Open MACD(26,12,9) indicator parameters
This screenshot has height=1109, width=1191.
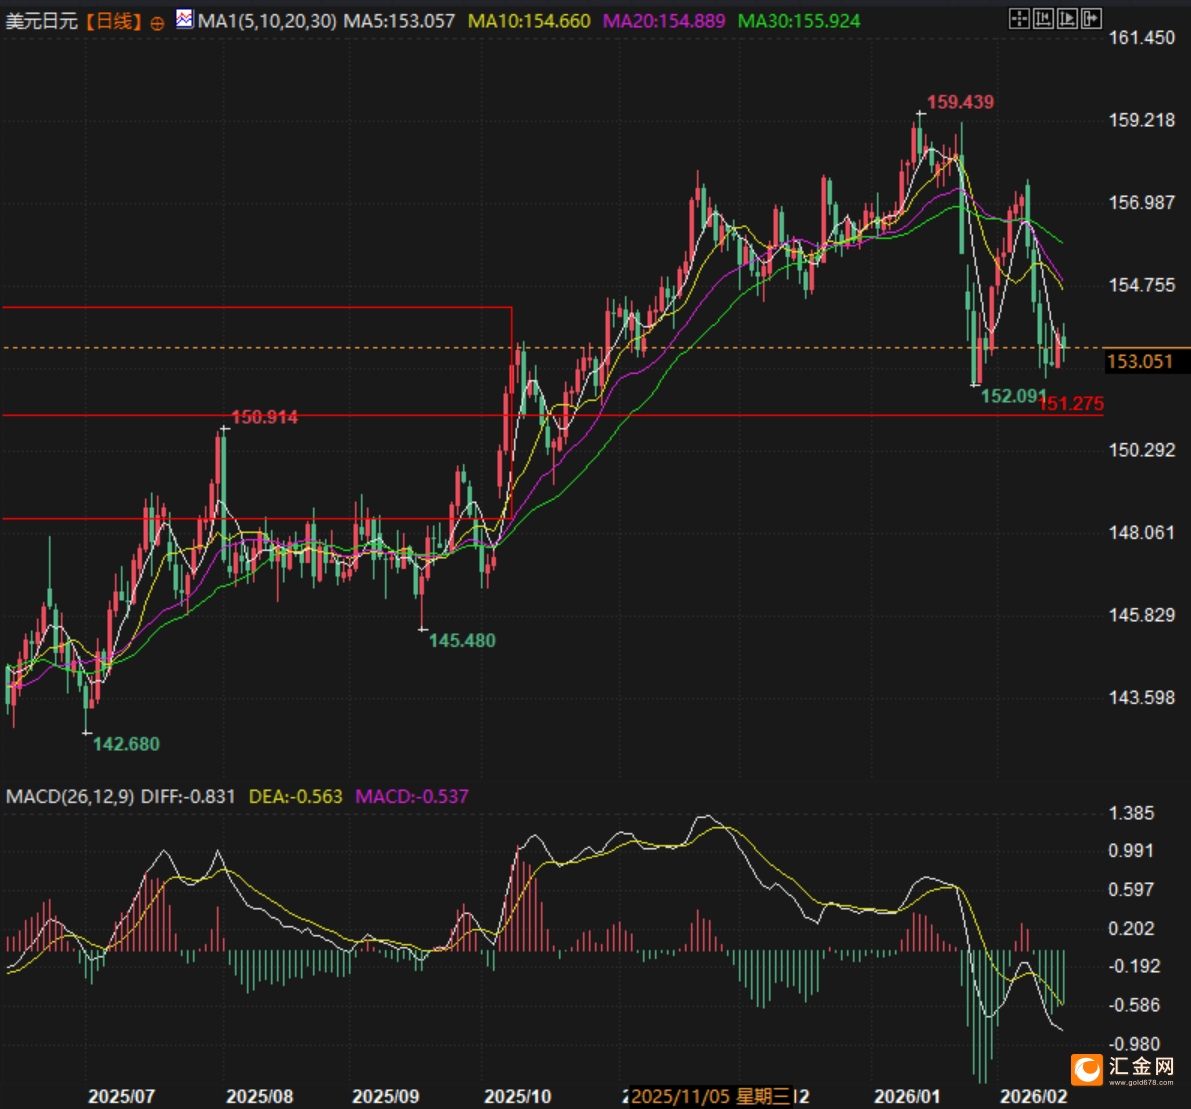click(69, 797)
